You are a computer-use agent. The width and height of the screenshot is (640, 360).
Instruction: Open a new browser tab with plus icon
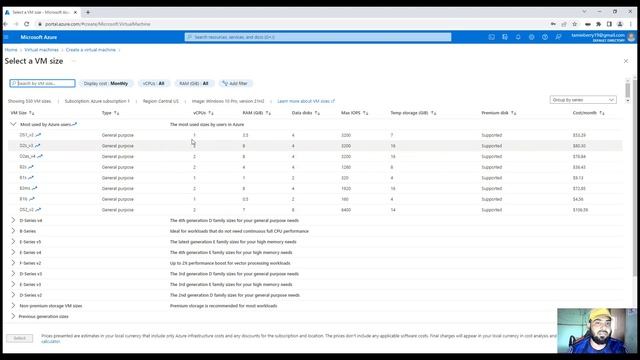88,12
